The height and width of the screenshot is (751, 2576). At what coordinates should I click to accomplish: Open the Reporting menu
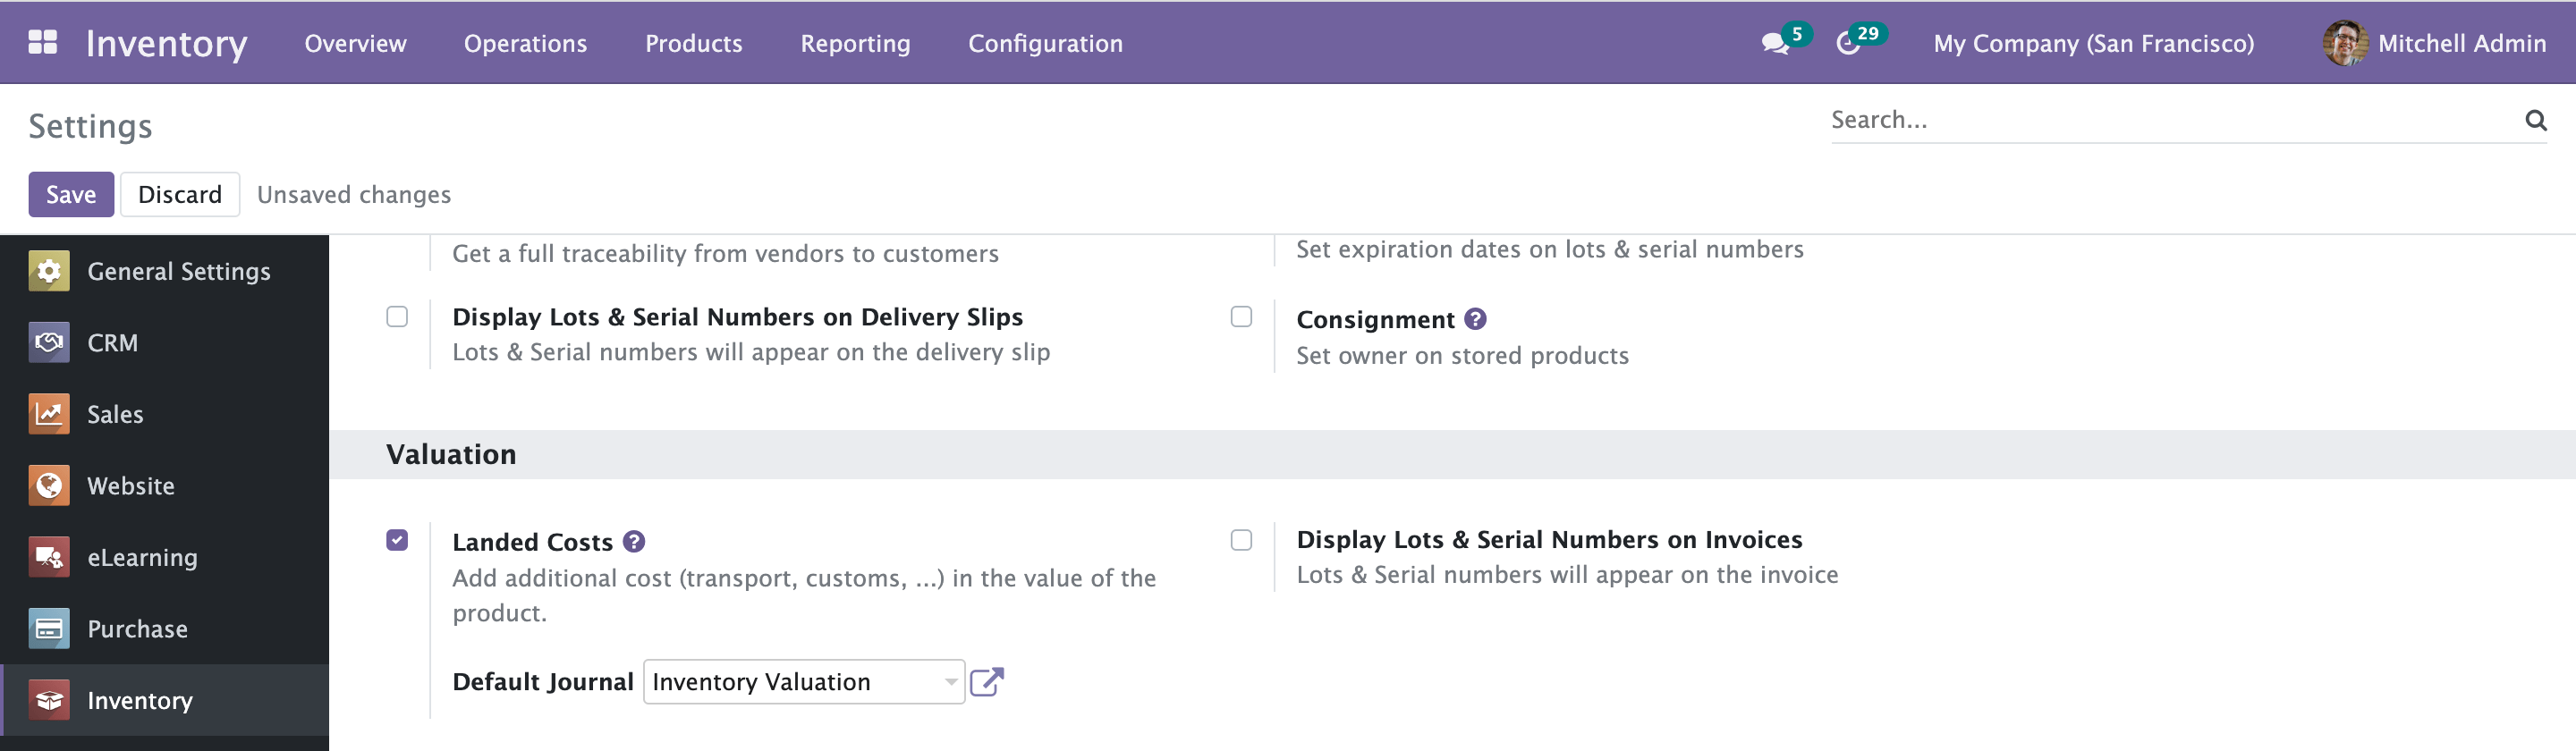[x=855, y=43]
